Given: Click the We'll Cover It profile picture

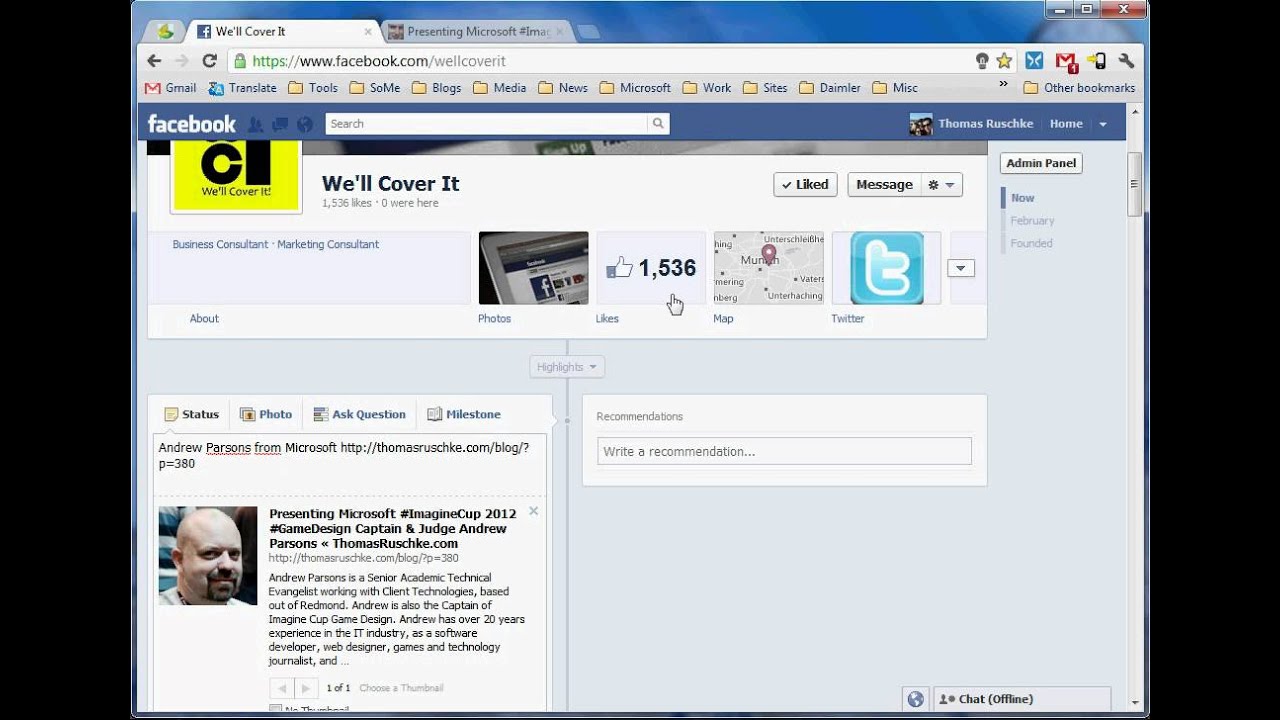Looking at the screenshot, I should coord(237,176).
